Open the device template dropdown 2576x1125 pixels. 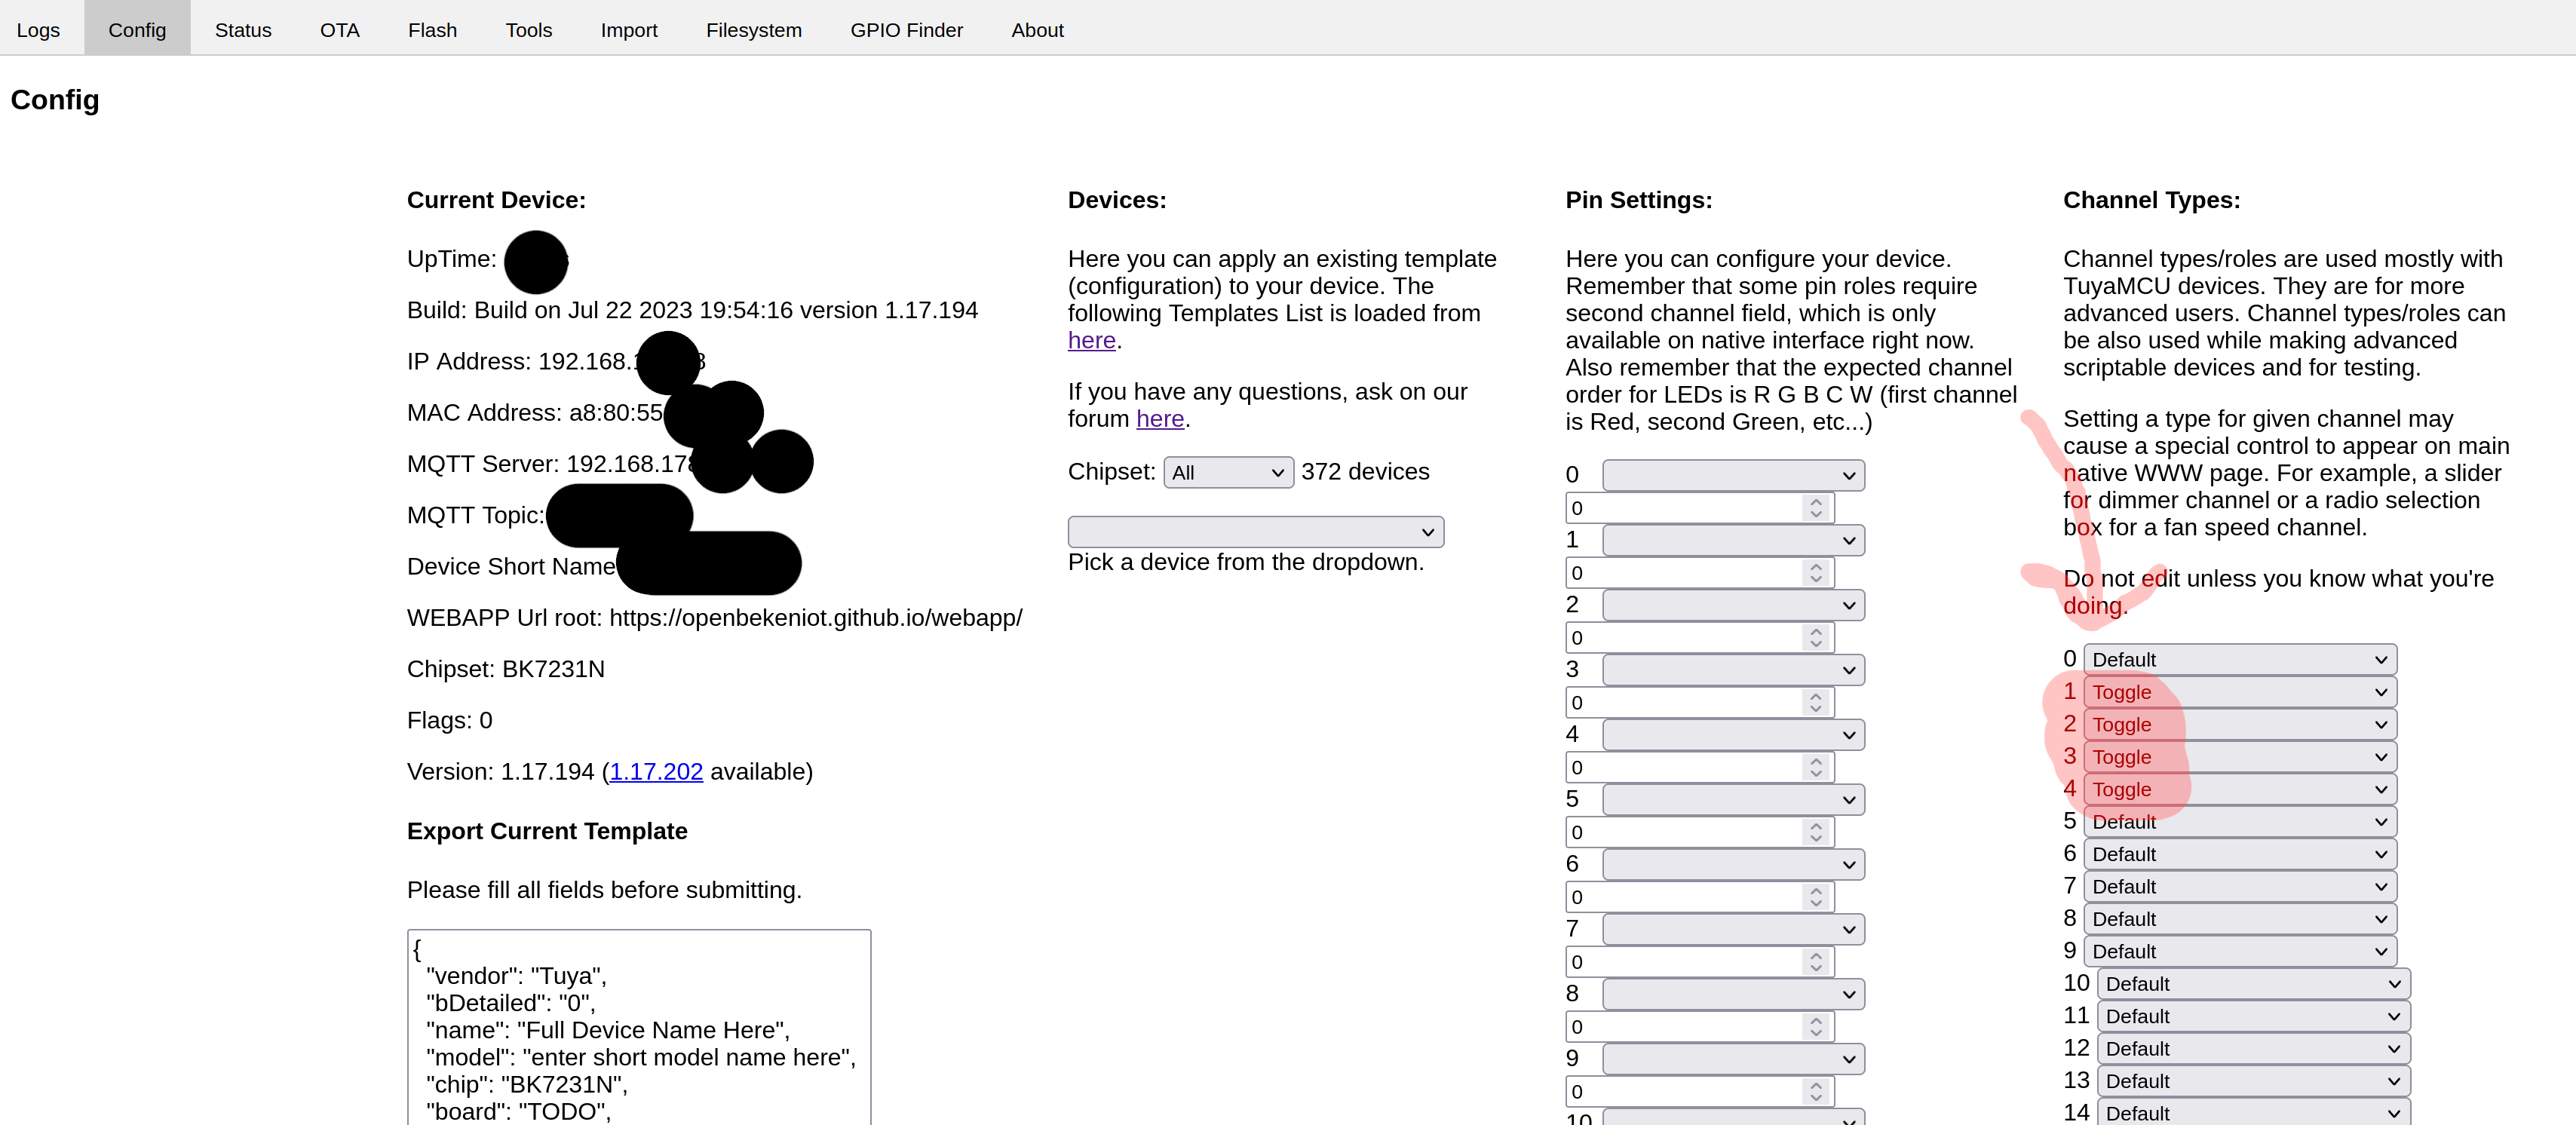coord(1255,532)
